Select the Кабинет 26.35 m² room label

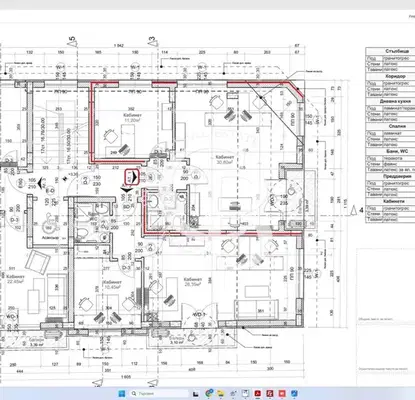coord(192,282)
